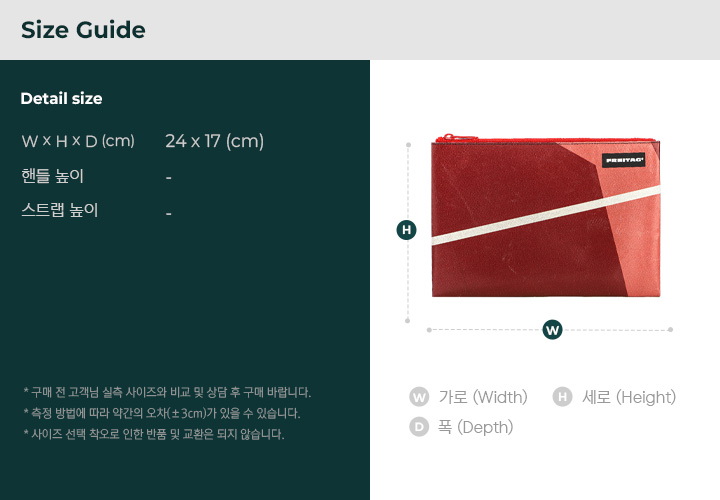Click the dark green H badge on diagram
This screenshot has width=720, height=500.
pos(406,230)
